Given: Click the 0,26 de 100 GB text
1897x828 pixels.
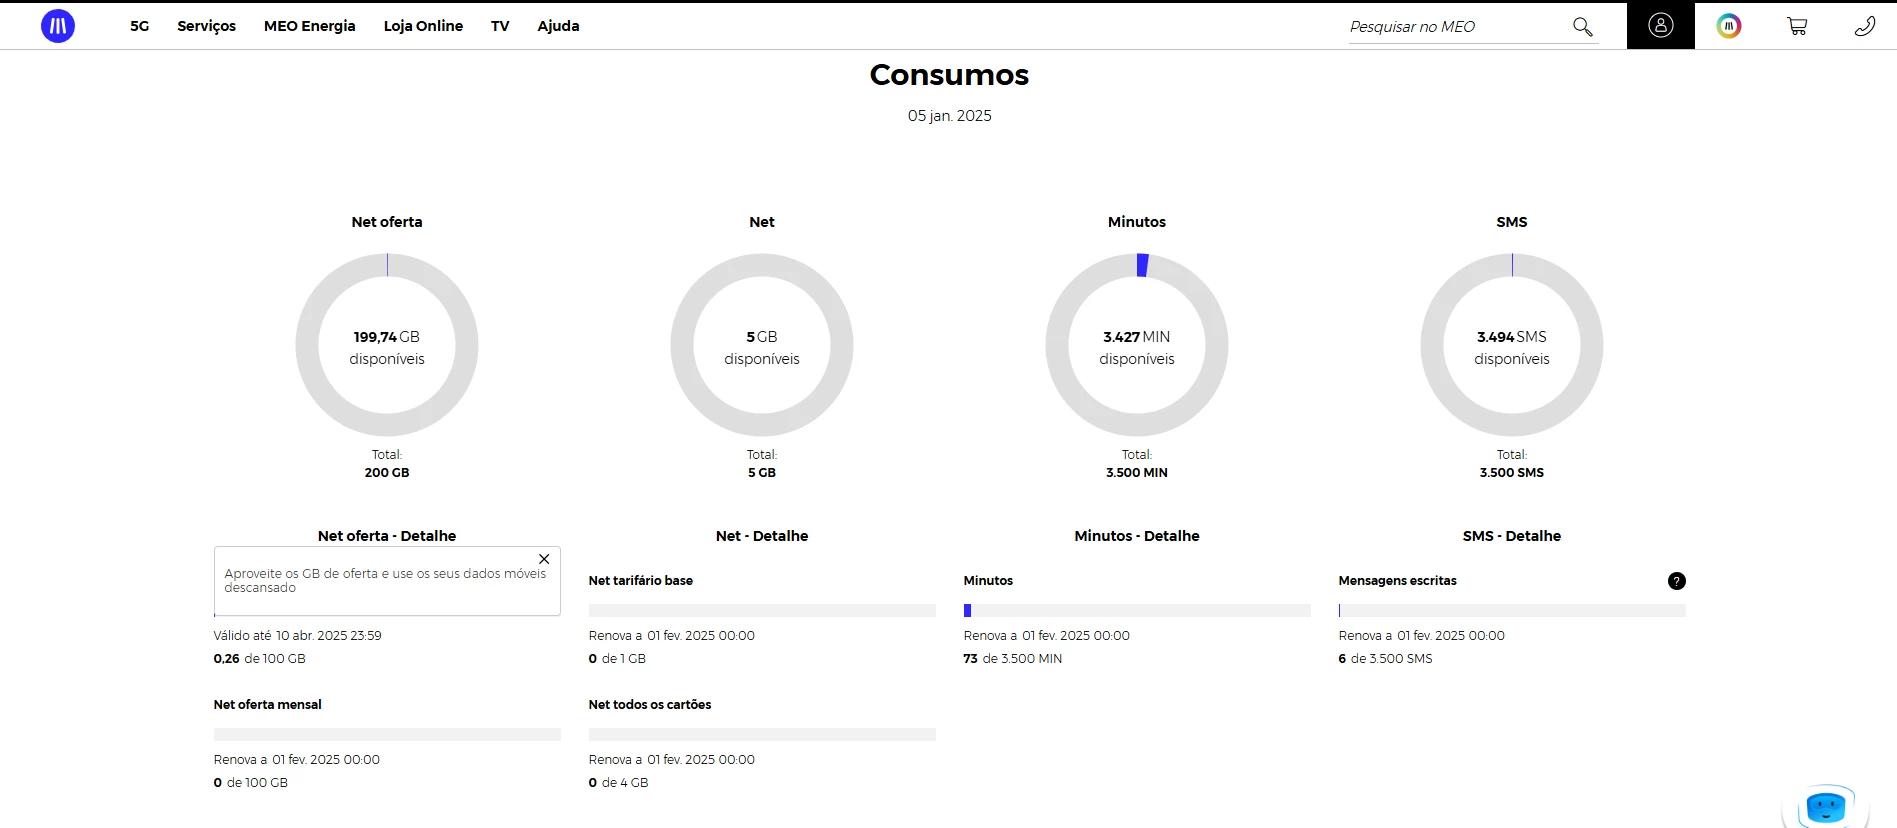Looking at the screenshot, I should click(259, 659).
